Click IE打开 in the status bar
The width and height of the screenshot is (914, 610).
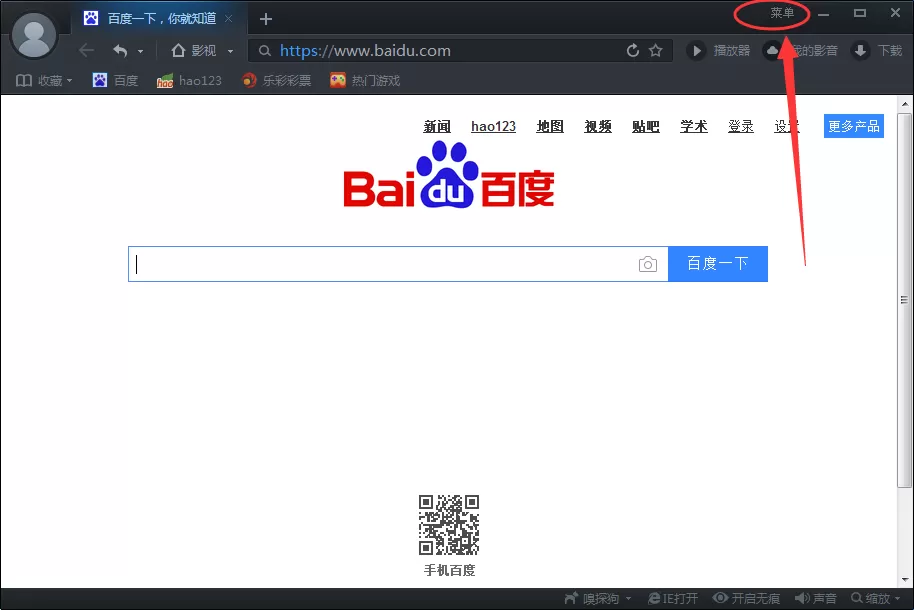point(673,598)
